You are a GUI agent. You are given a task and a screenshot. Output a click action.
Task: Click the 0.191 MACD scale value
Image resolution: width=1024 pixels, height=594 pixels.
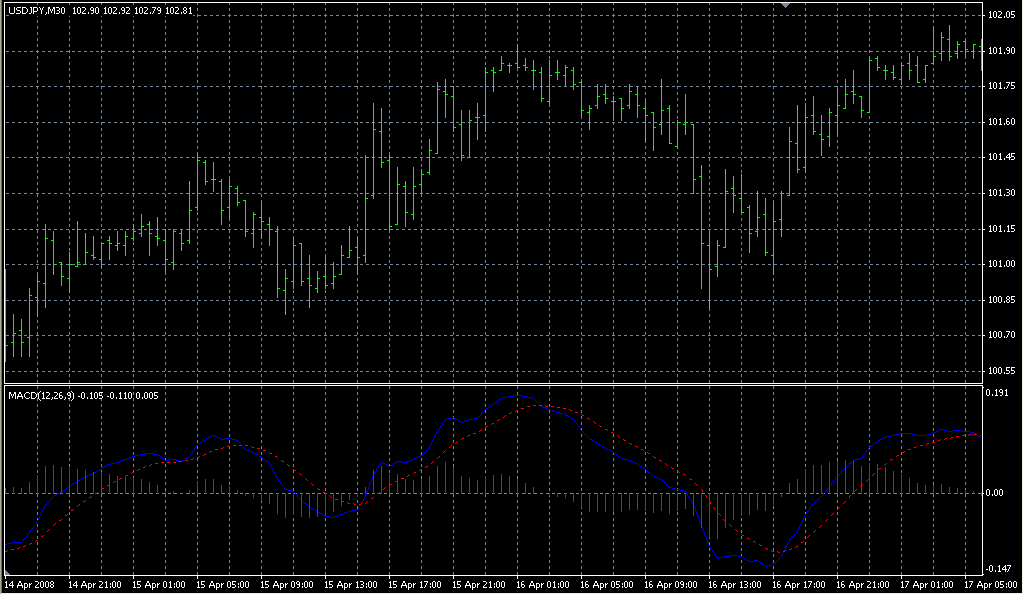[1000, 394]
